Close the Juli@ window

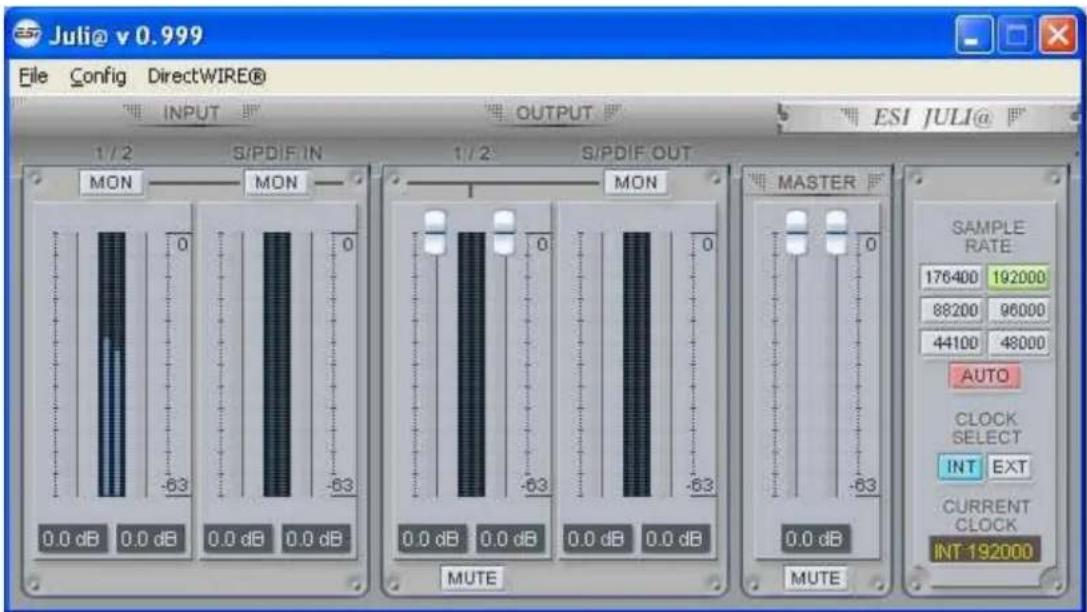[x=1058, y=34]
